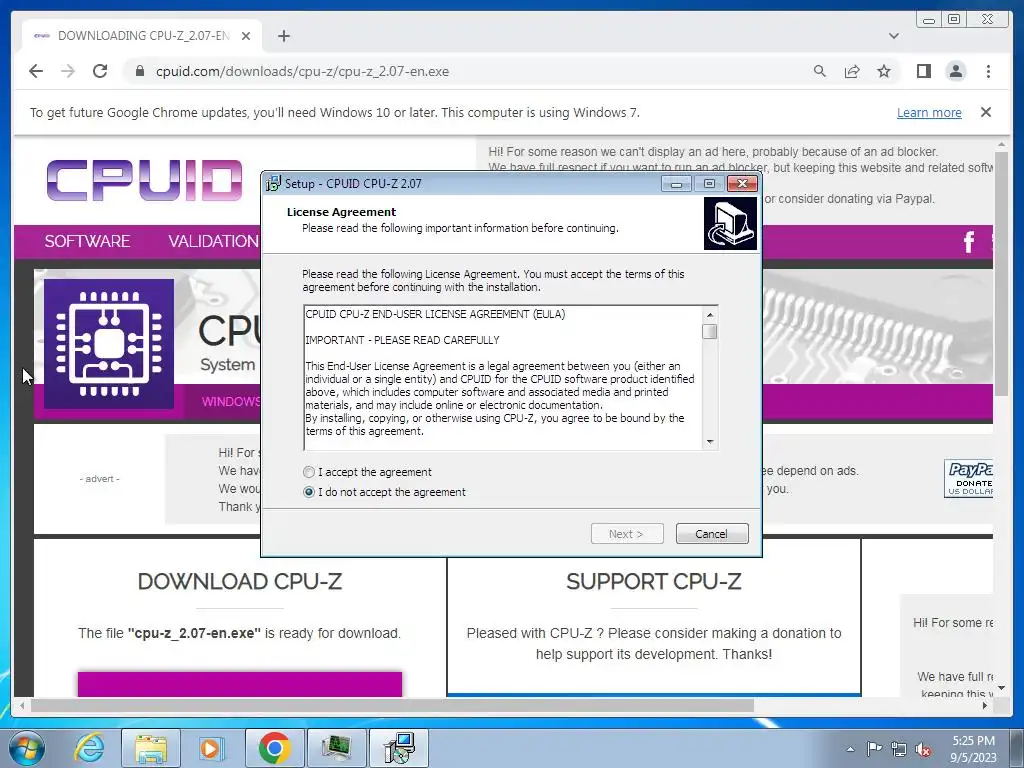Click the webpage vertical scrollbar thumb

tap(1001, 273)
